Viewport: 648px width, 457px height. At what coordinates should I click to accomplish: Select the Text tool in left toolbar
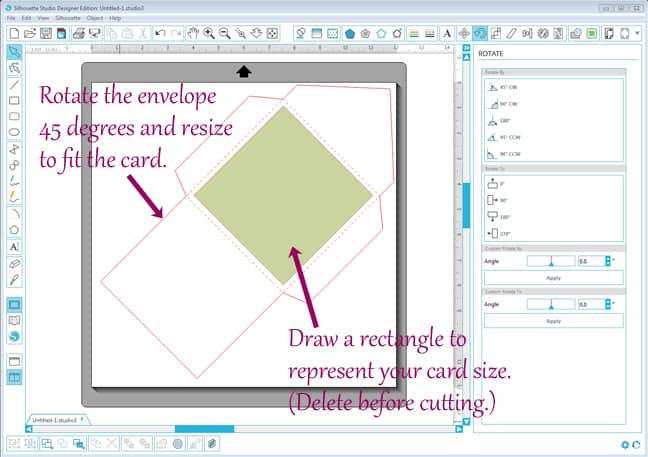coord(14,246)
